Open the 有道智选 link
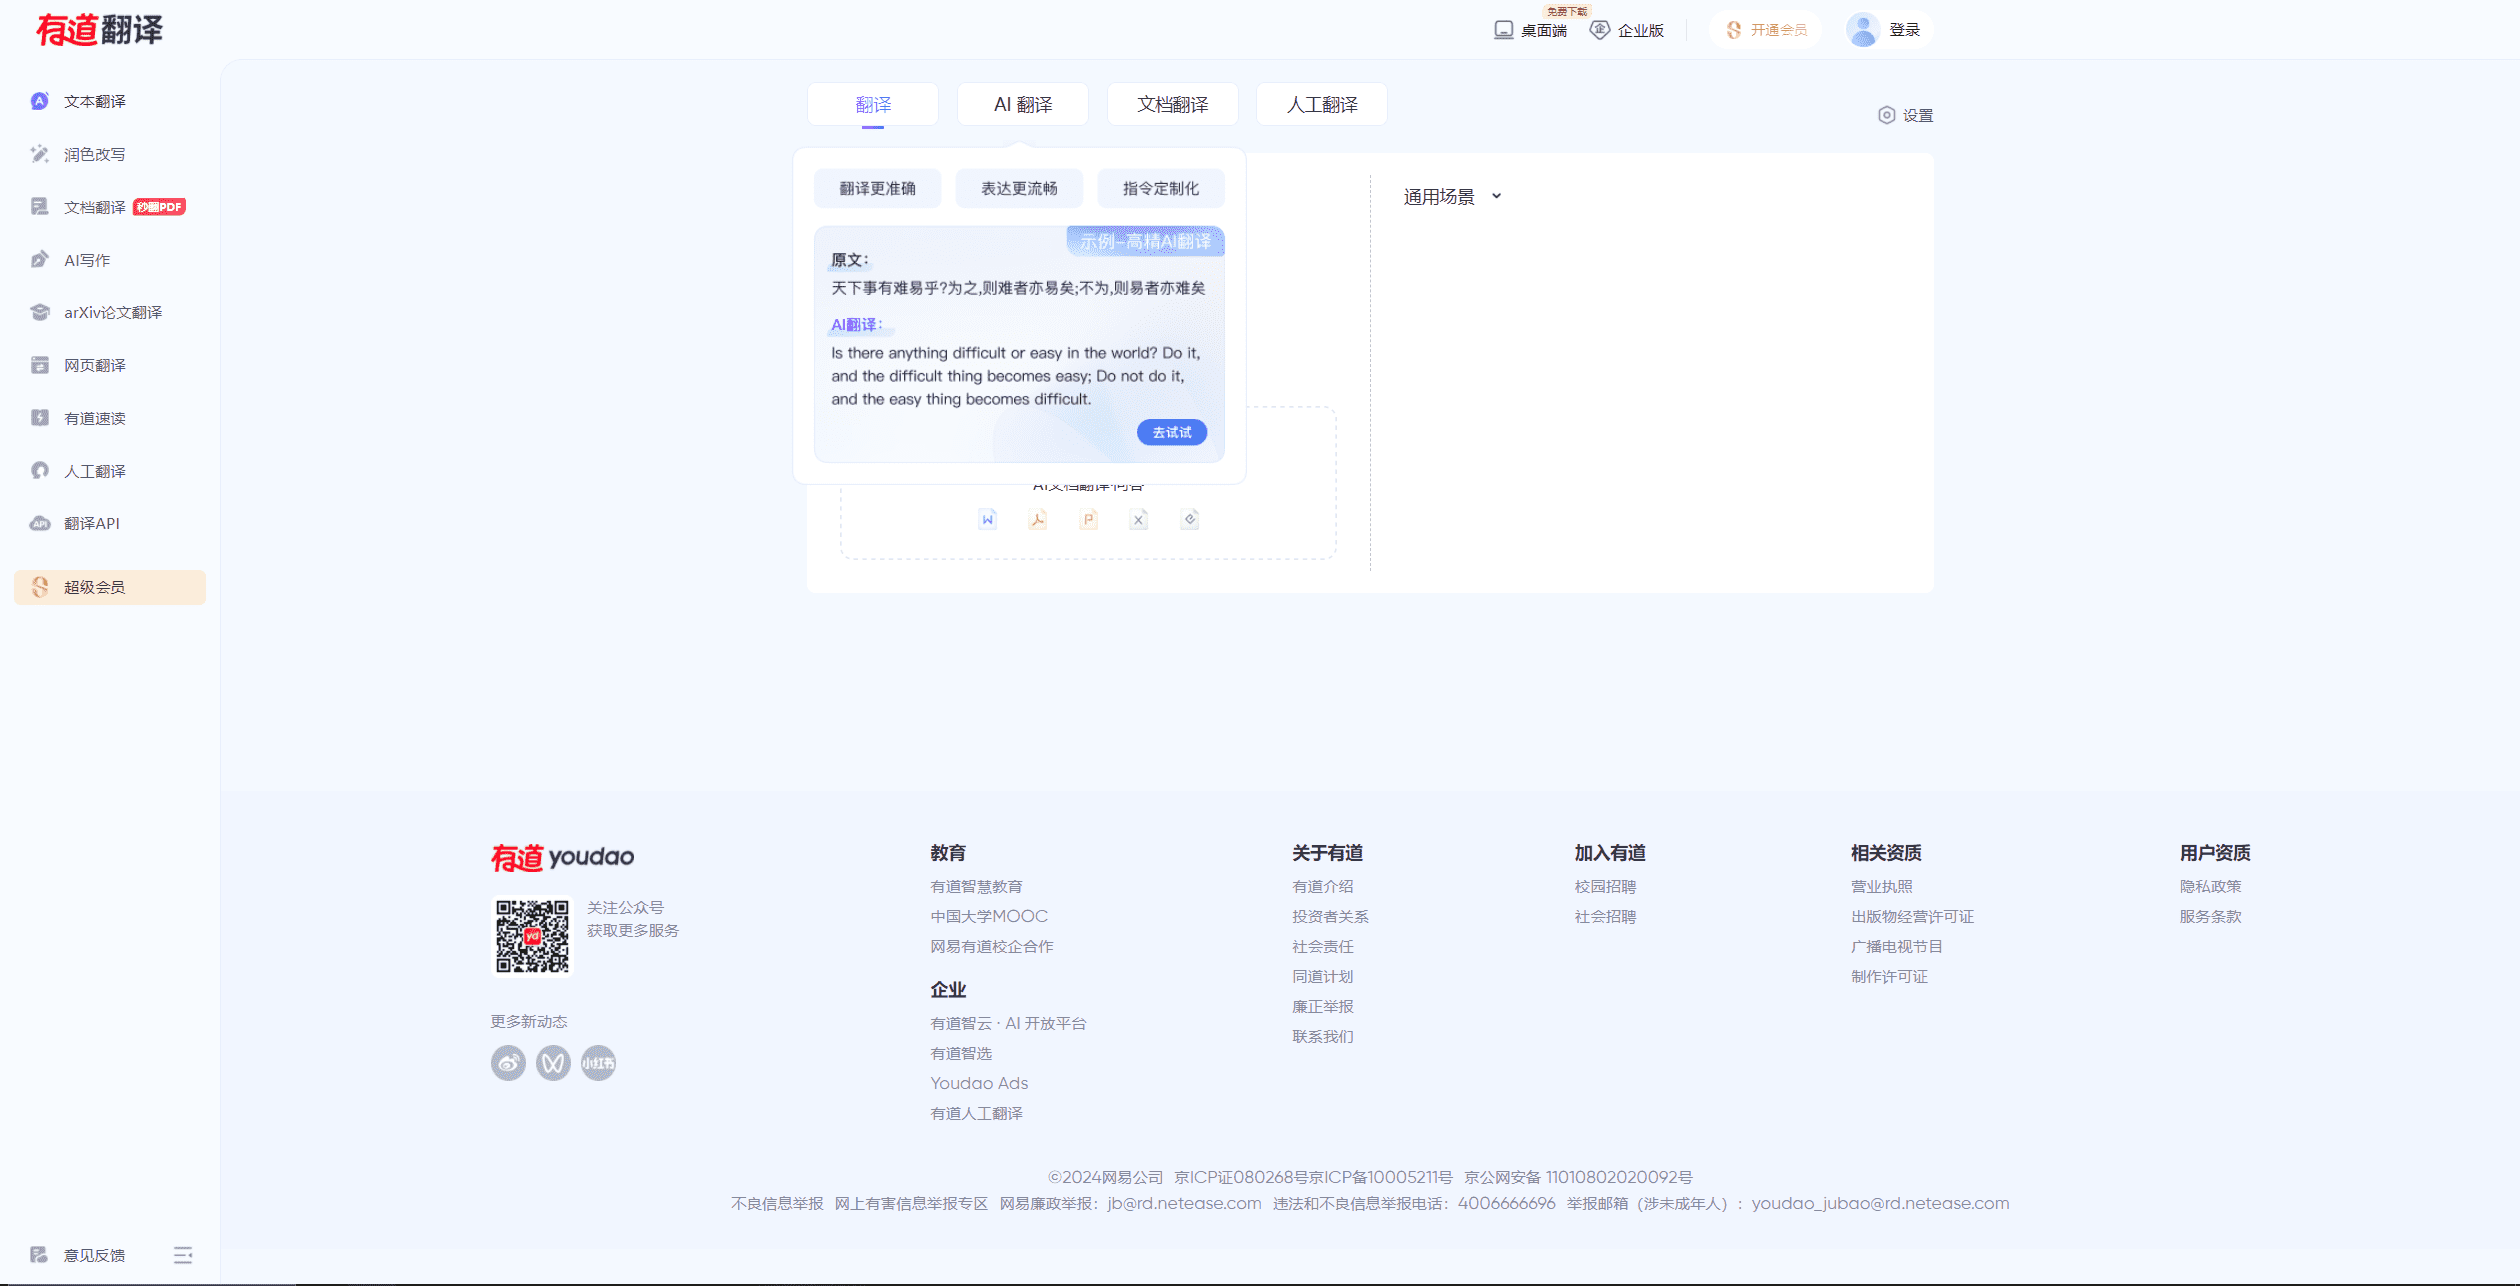This screenshot has width=2520, height=1286. click(x=961, y=1053)
